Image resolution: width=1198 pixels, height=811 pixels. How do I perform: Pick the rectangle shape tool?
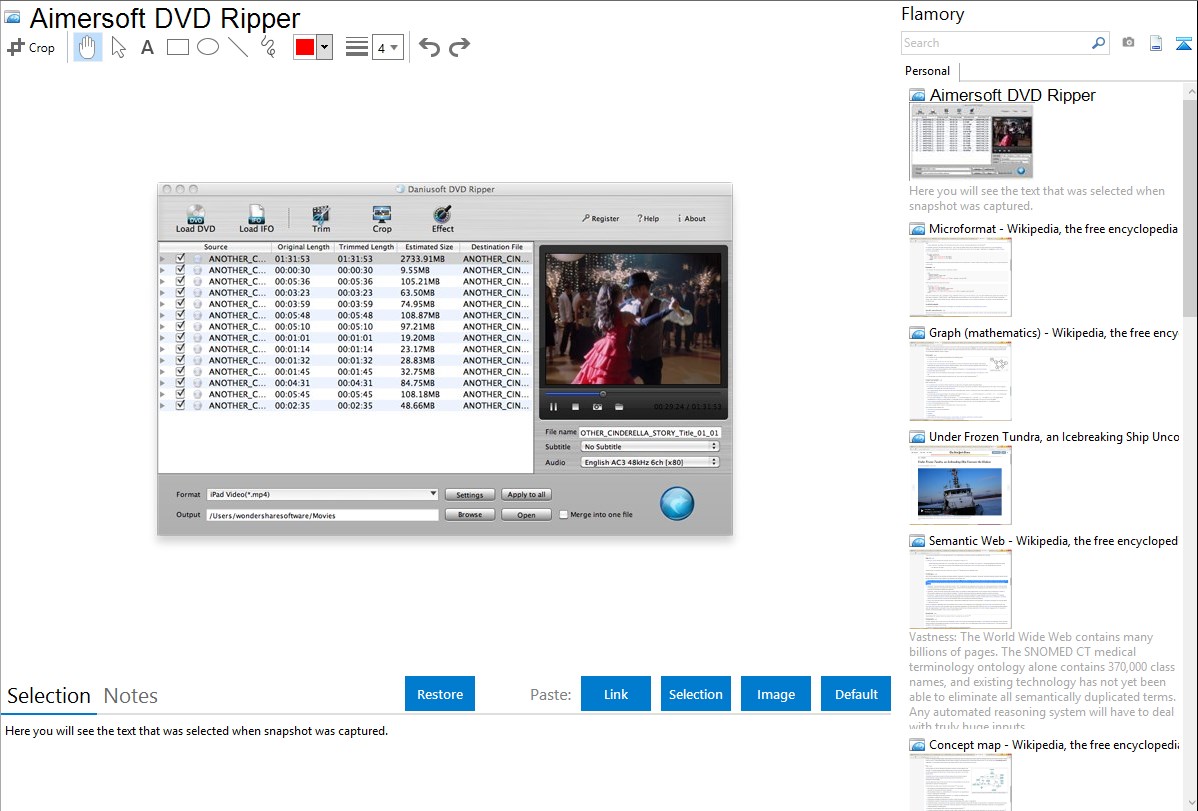[178, 47]
